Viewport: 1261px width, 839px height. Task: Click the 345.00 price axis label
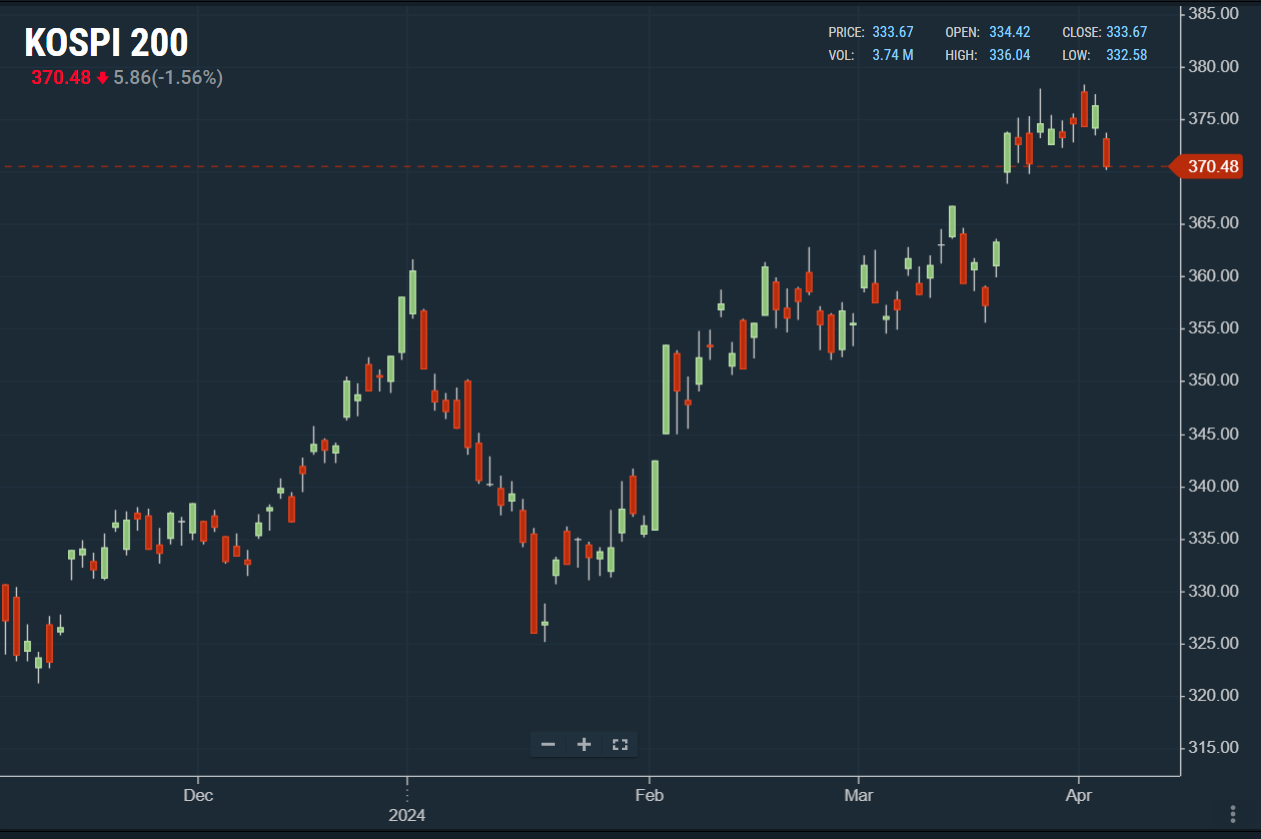(1213, 434)
